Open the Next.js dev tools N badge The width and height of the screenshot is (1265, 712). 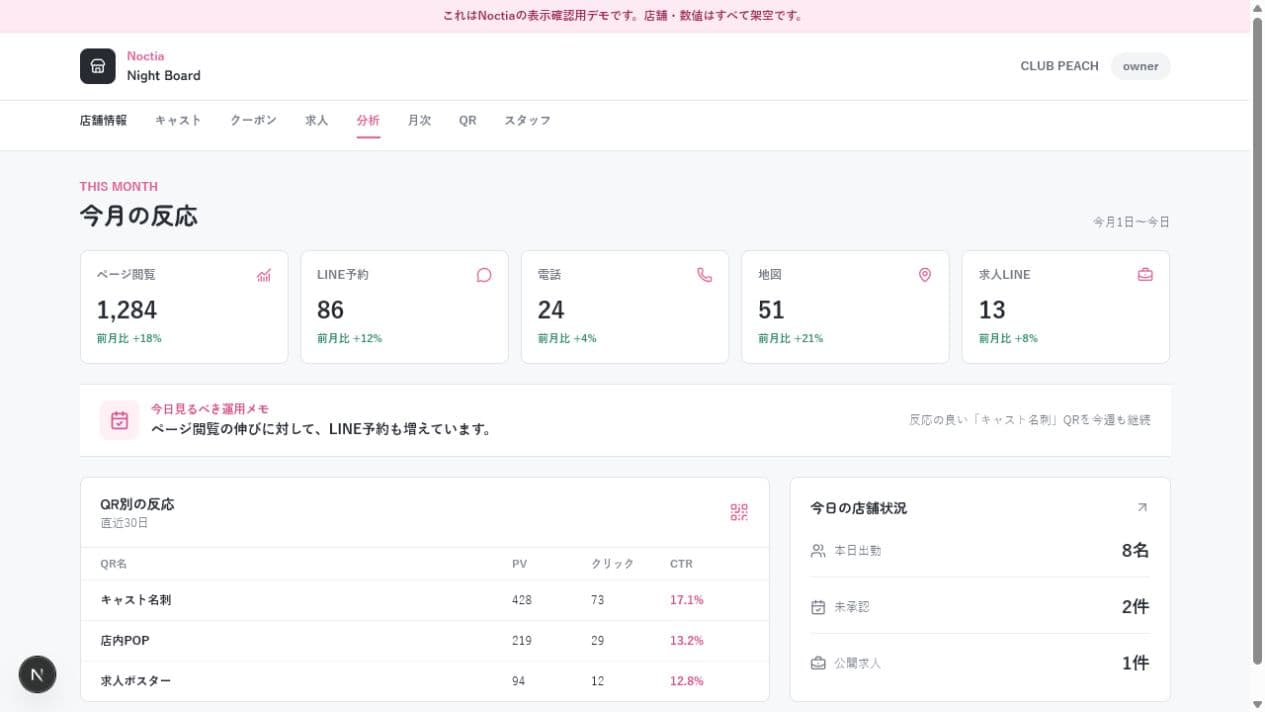pos(37,674)
